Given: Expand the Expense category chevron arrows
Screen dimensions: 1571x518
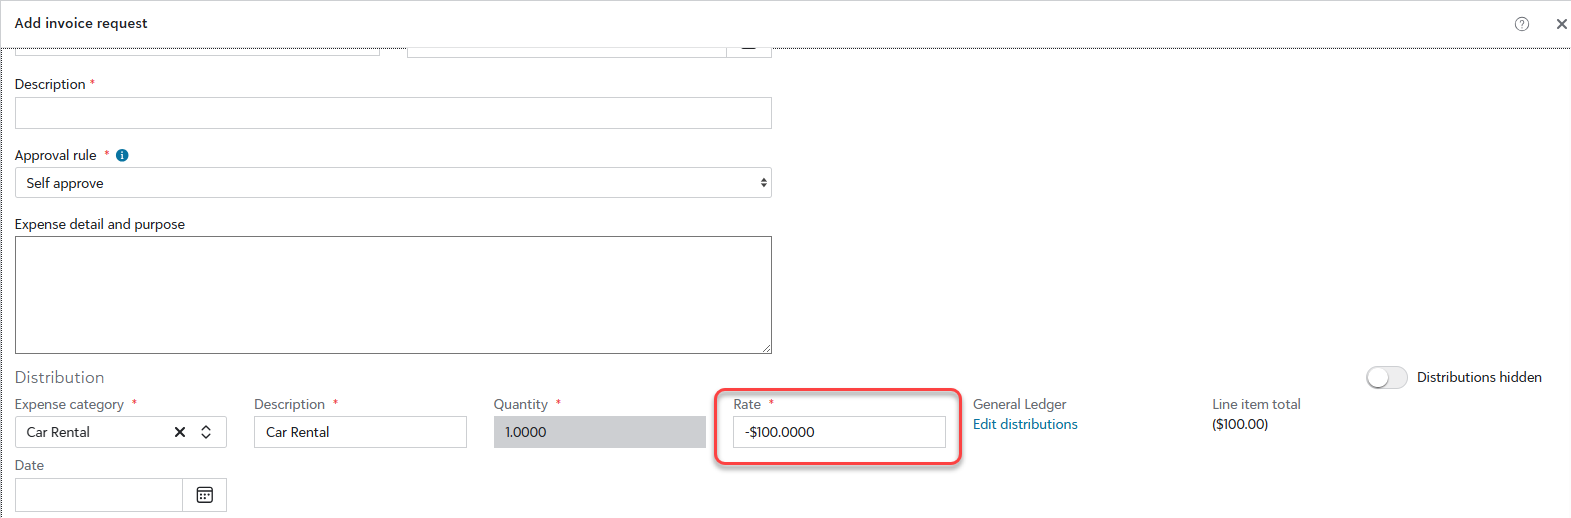Looking at the screenshot, I should tap(206, 432).
